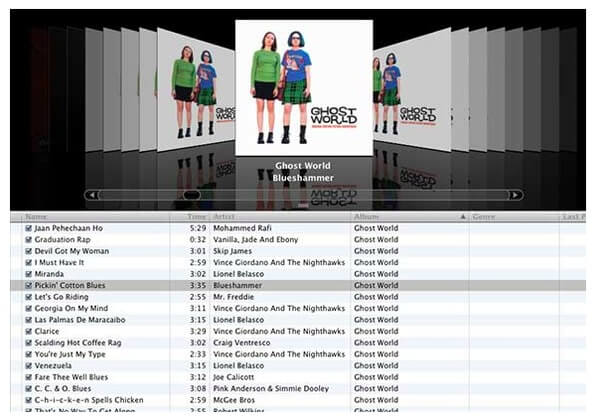The height and width of the screenshot is (420, 600).
Task: Uncheck the Let's Go Riding checkbox
Action: tap(28, 297)
